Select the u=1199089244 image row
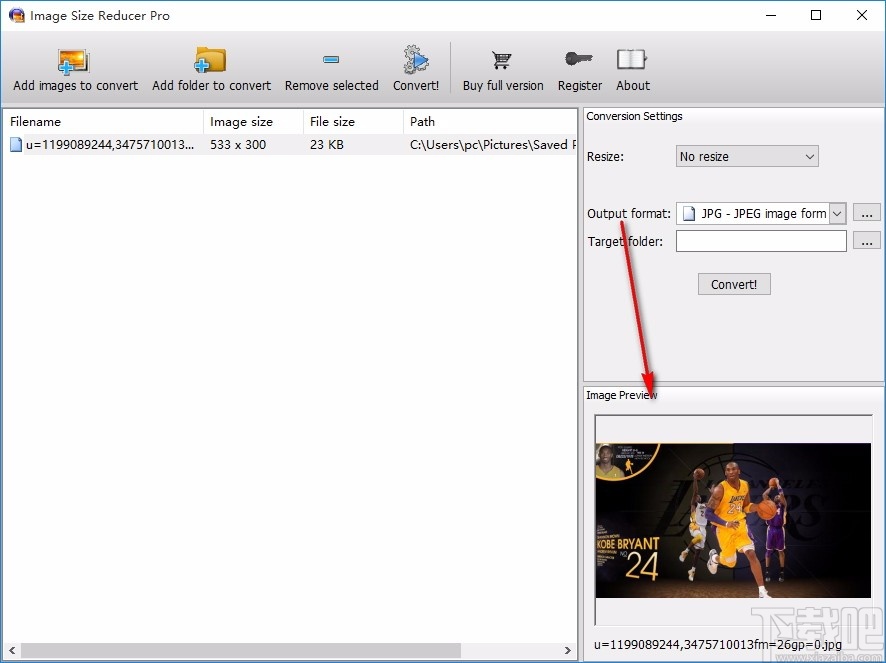 [x=100, y=144]
